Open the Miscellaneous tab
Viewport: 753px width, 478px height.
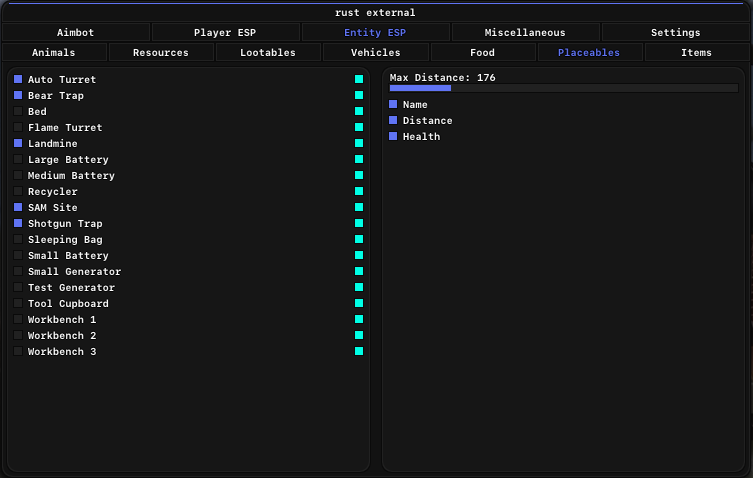525,33
